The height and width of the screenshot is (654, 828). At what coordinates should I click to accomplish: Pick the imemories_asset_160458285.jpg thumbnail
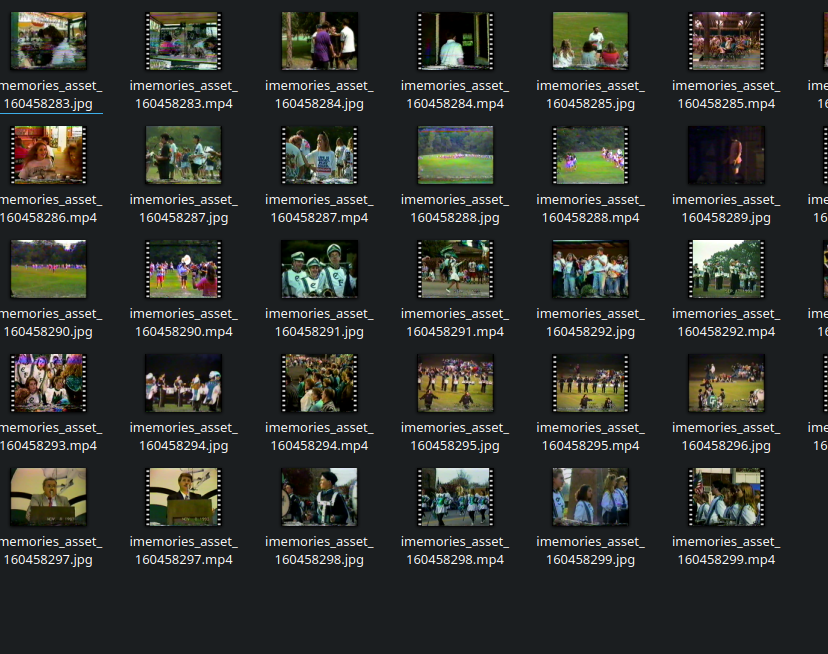[x=590, y=41]
